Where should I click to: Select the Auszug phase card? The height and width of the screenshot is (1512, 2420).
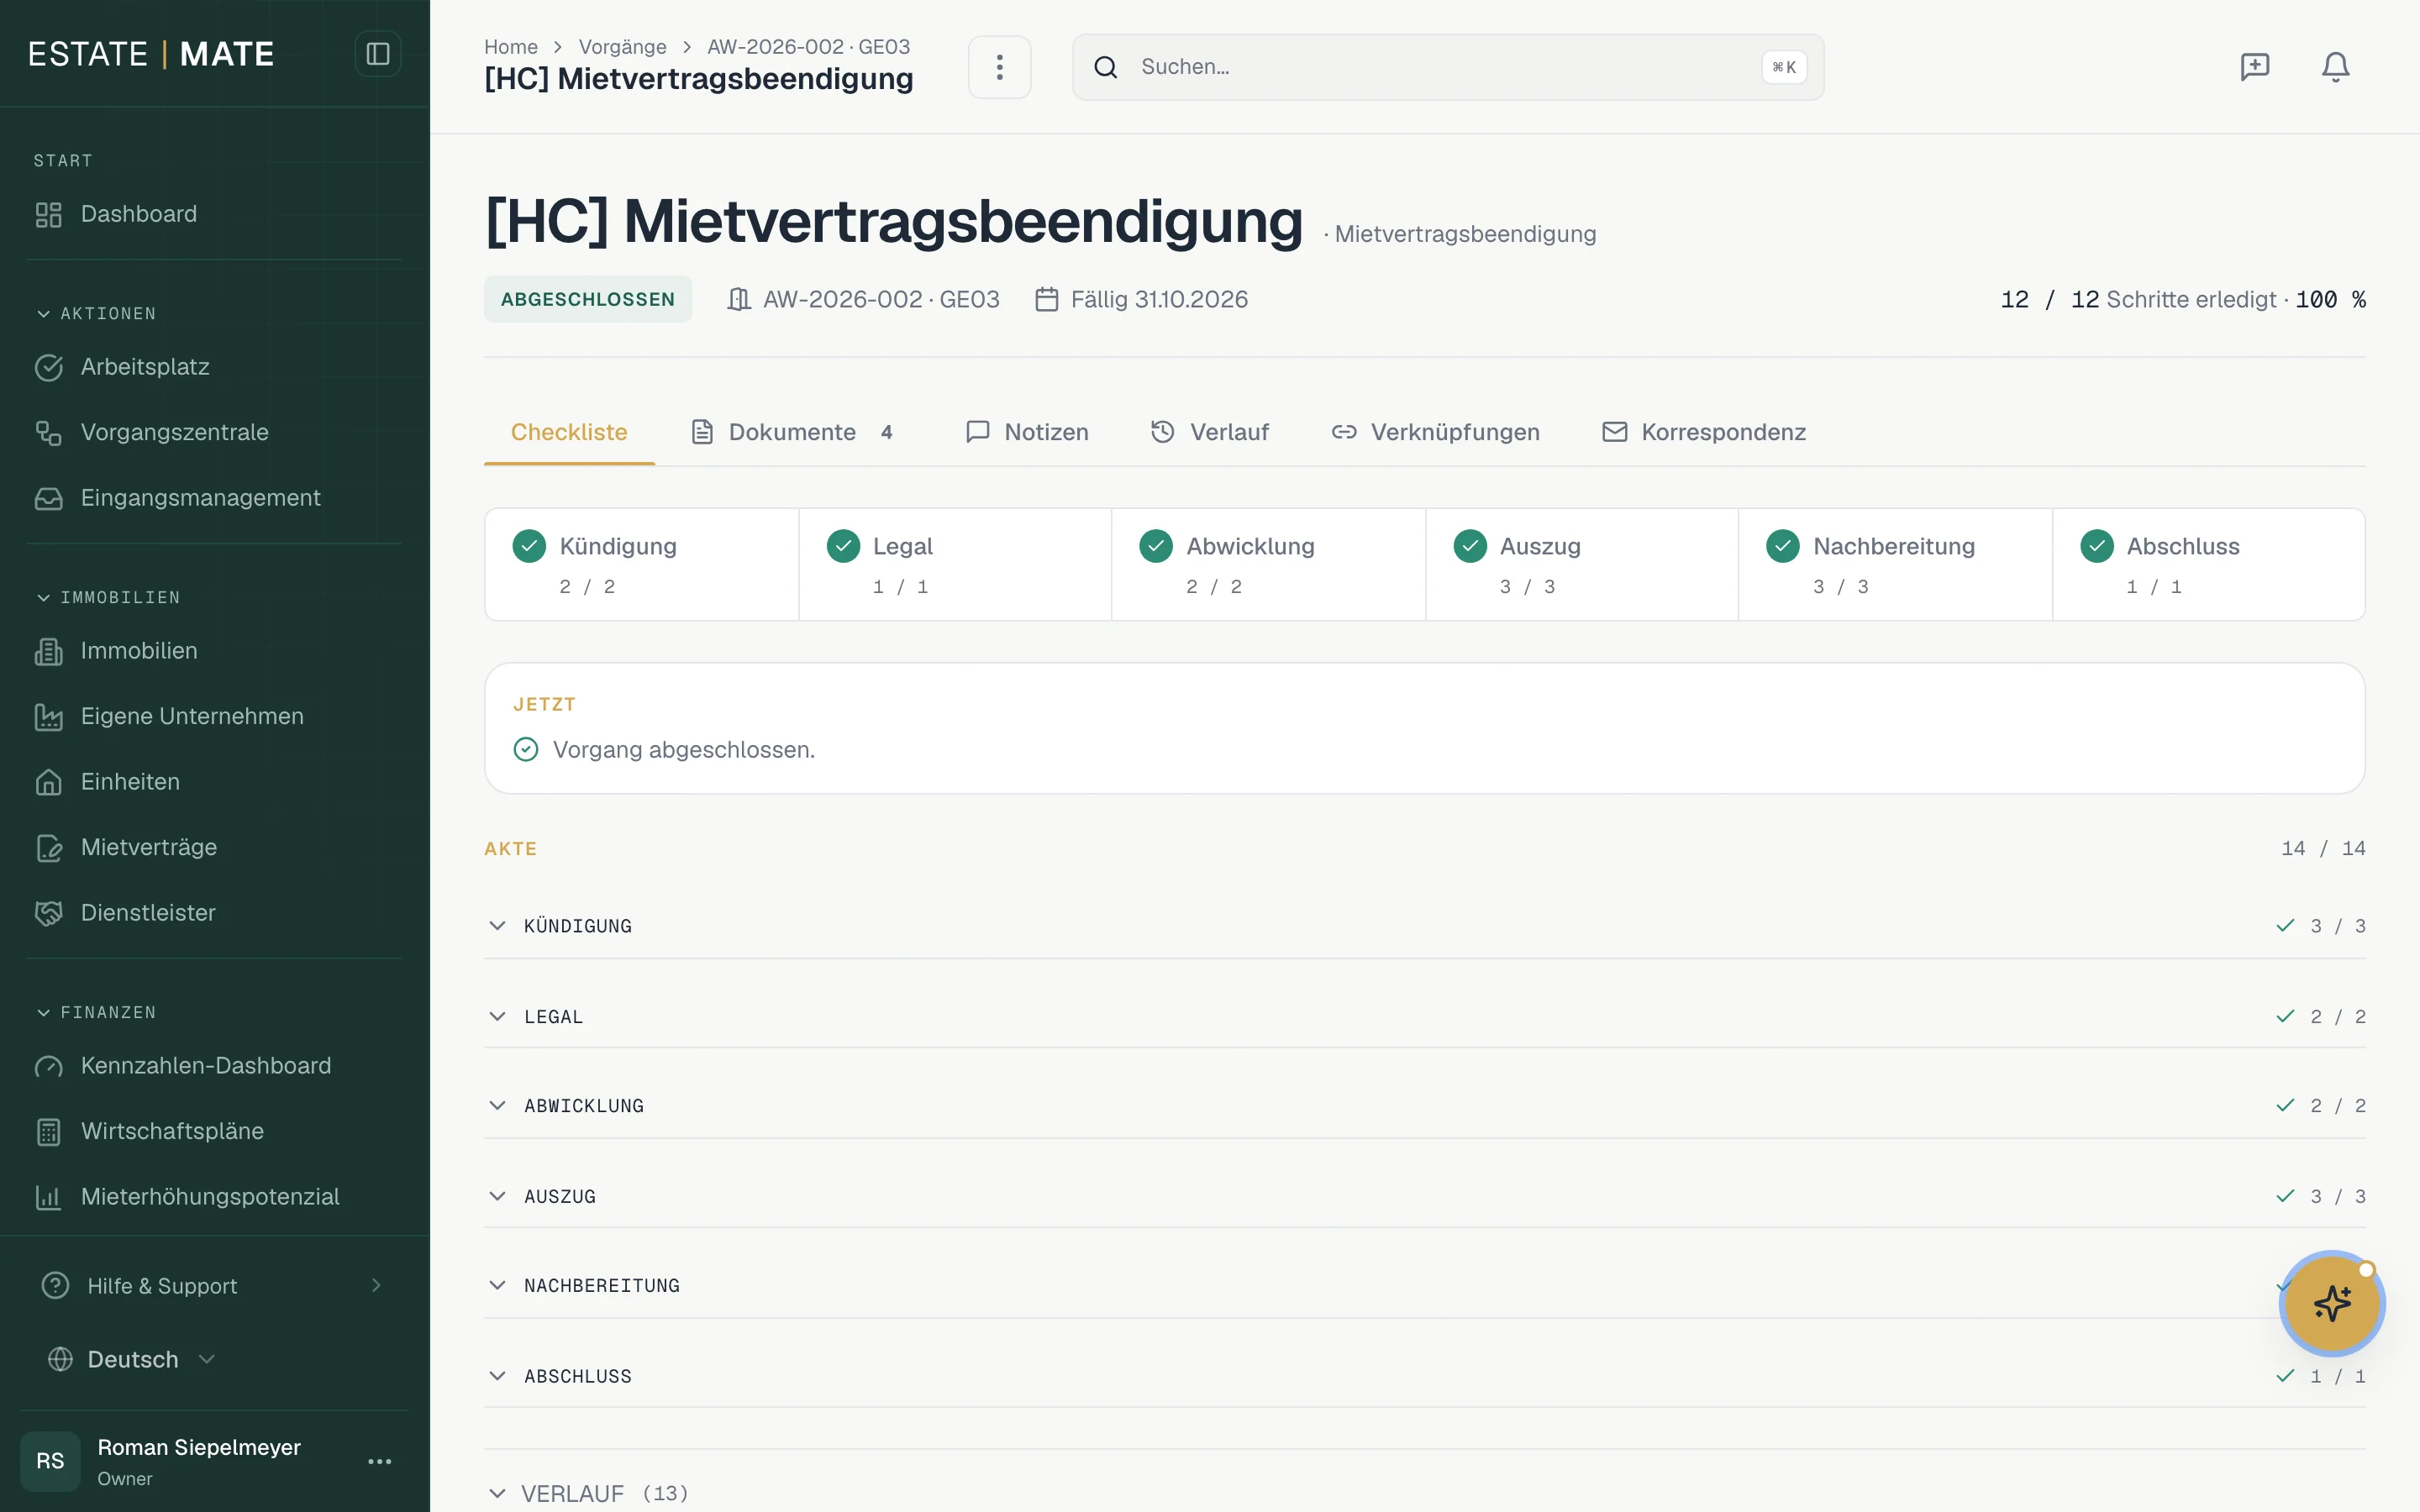pos(1582,565)
